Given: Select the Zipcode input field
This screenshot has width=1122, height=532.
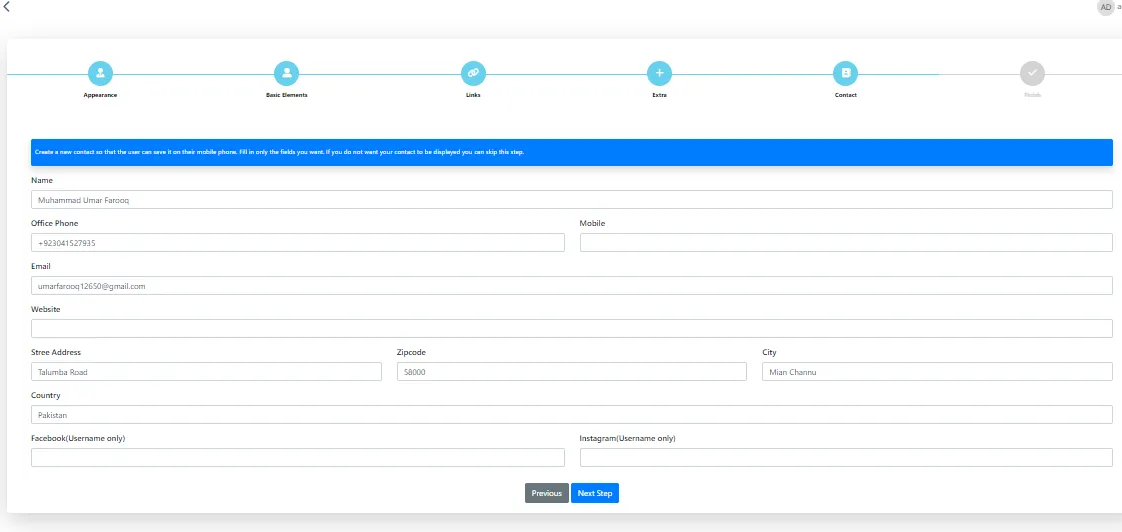Looking at the screenshot, I should (571, 372).
